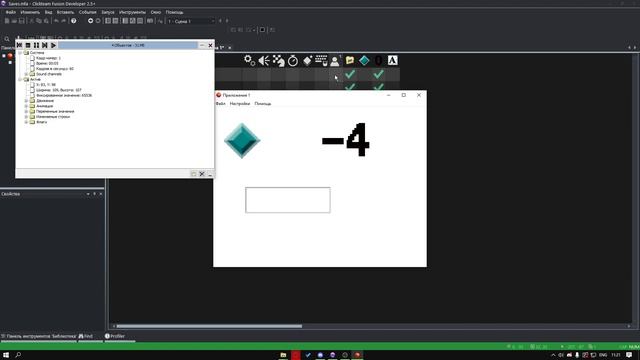Open the События menu

[87, 12]
